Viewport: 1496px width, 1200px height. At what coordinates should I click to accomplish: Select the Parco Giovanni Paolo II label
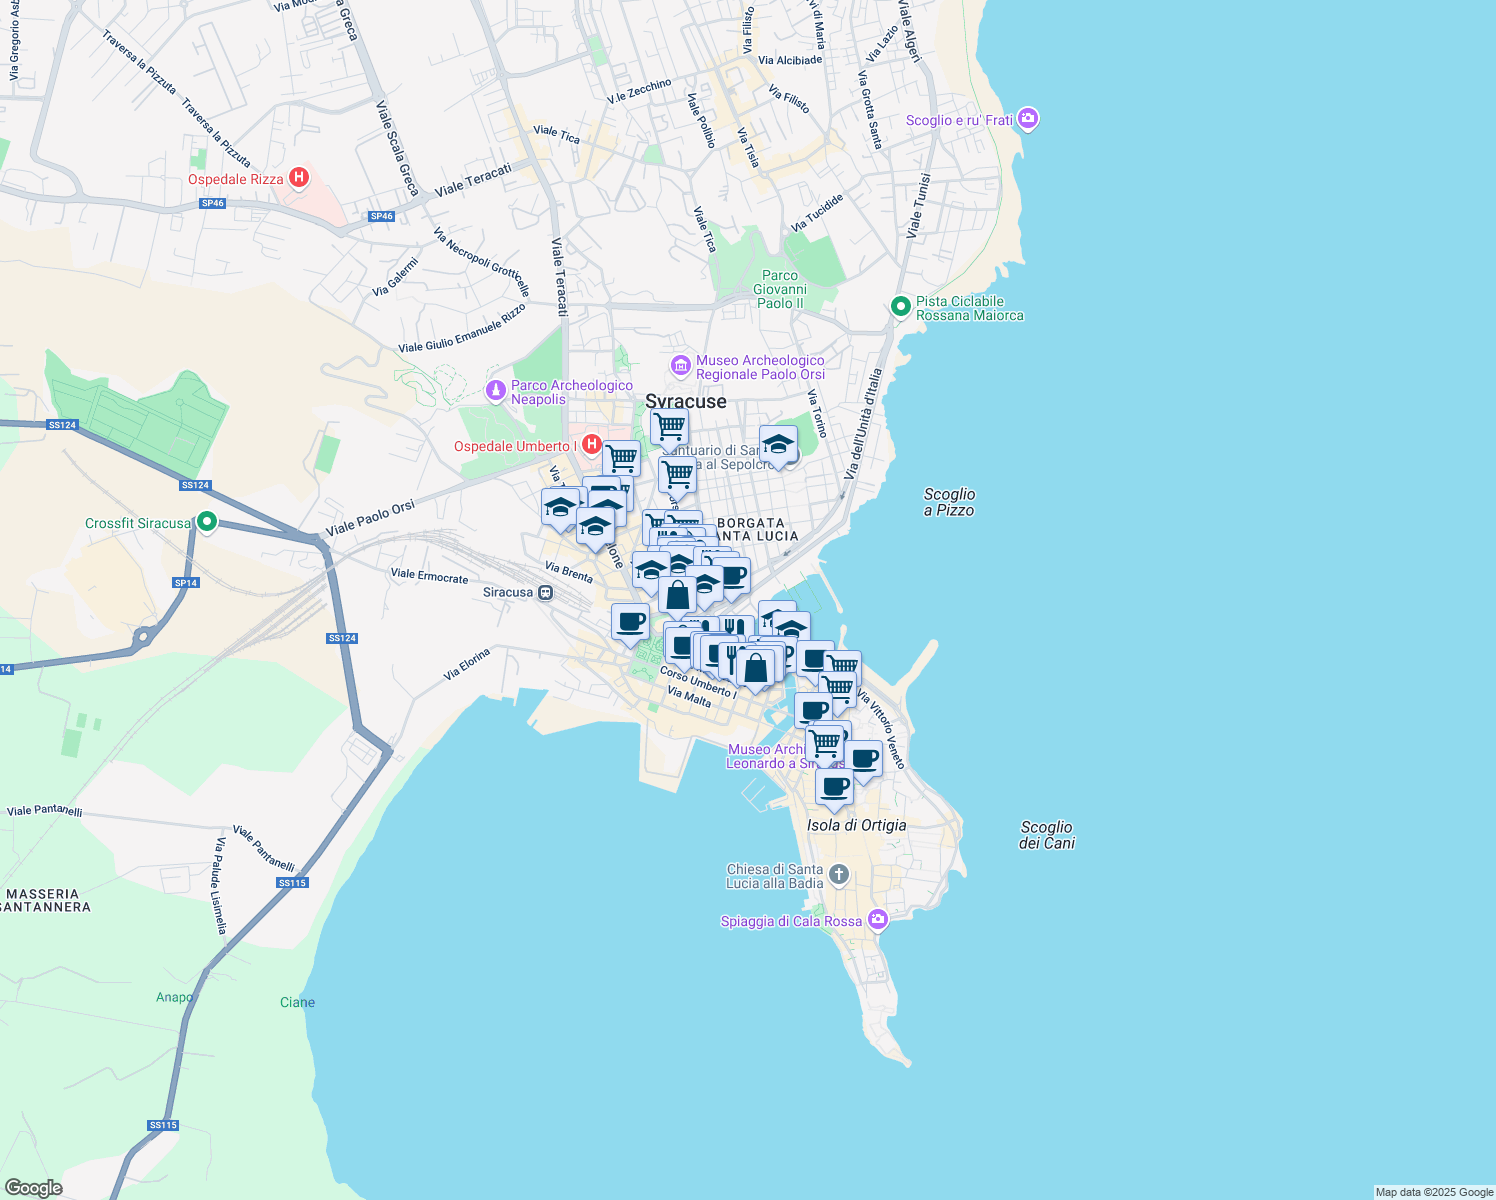780,289
